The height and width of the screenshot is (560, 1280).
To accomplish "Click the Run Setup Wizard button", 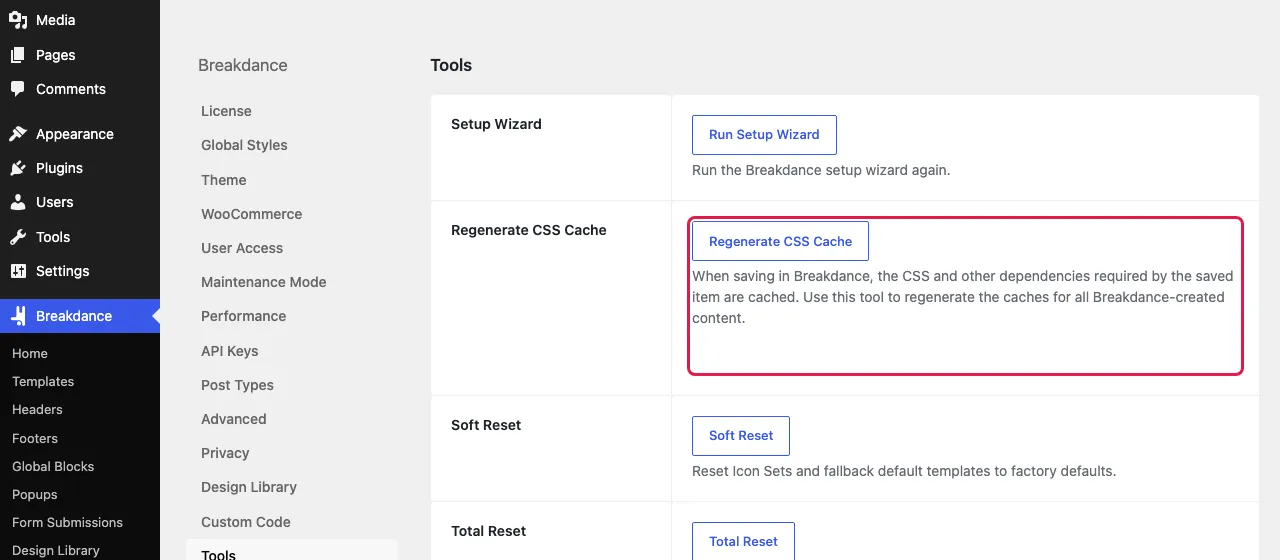I will pyautogui.click(x=764, y=135).
